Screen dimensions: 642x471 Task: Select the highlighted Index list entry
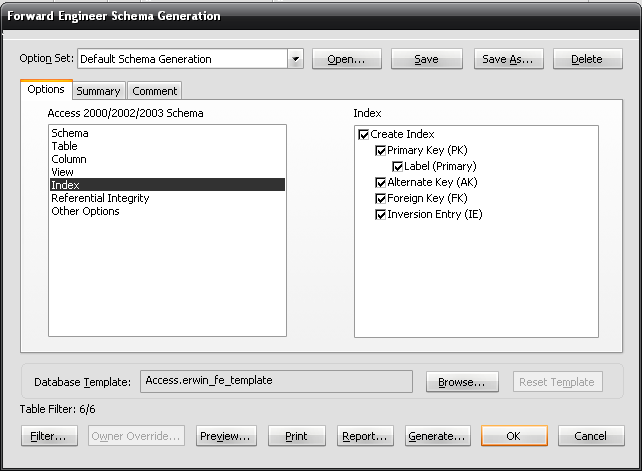coord(167,185)
